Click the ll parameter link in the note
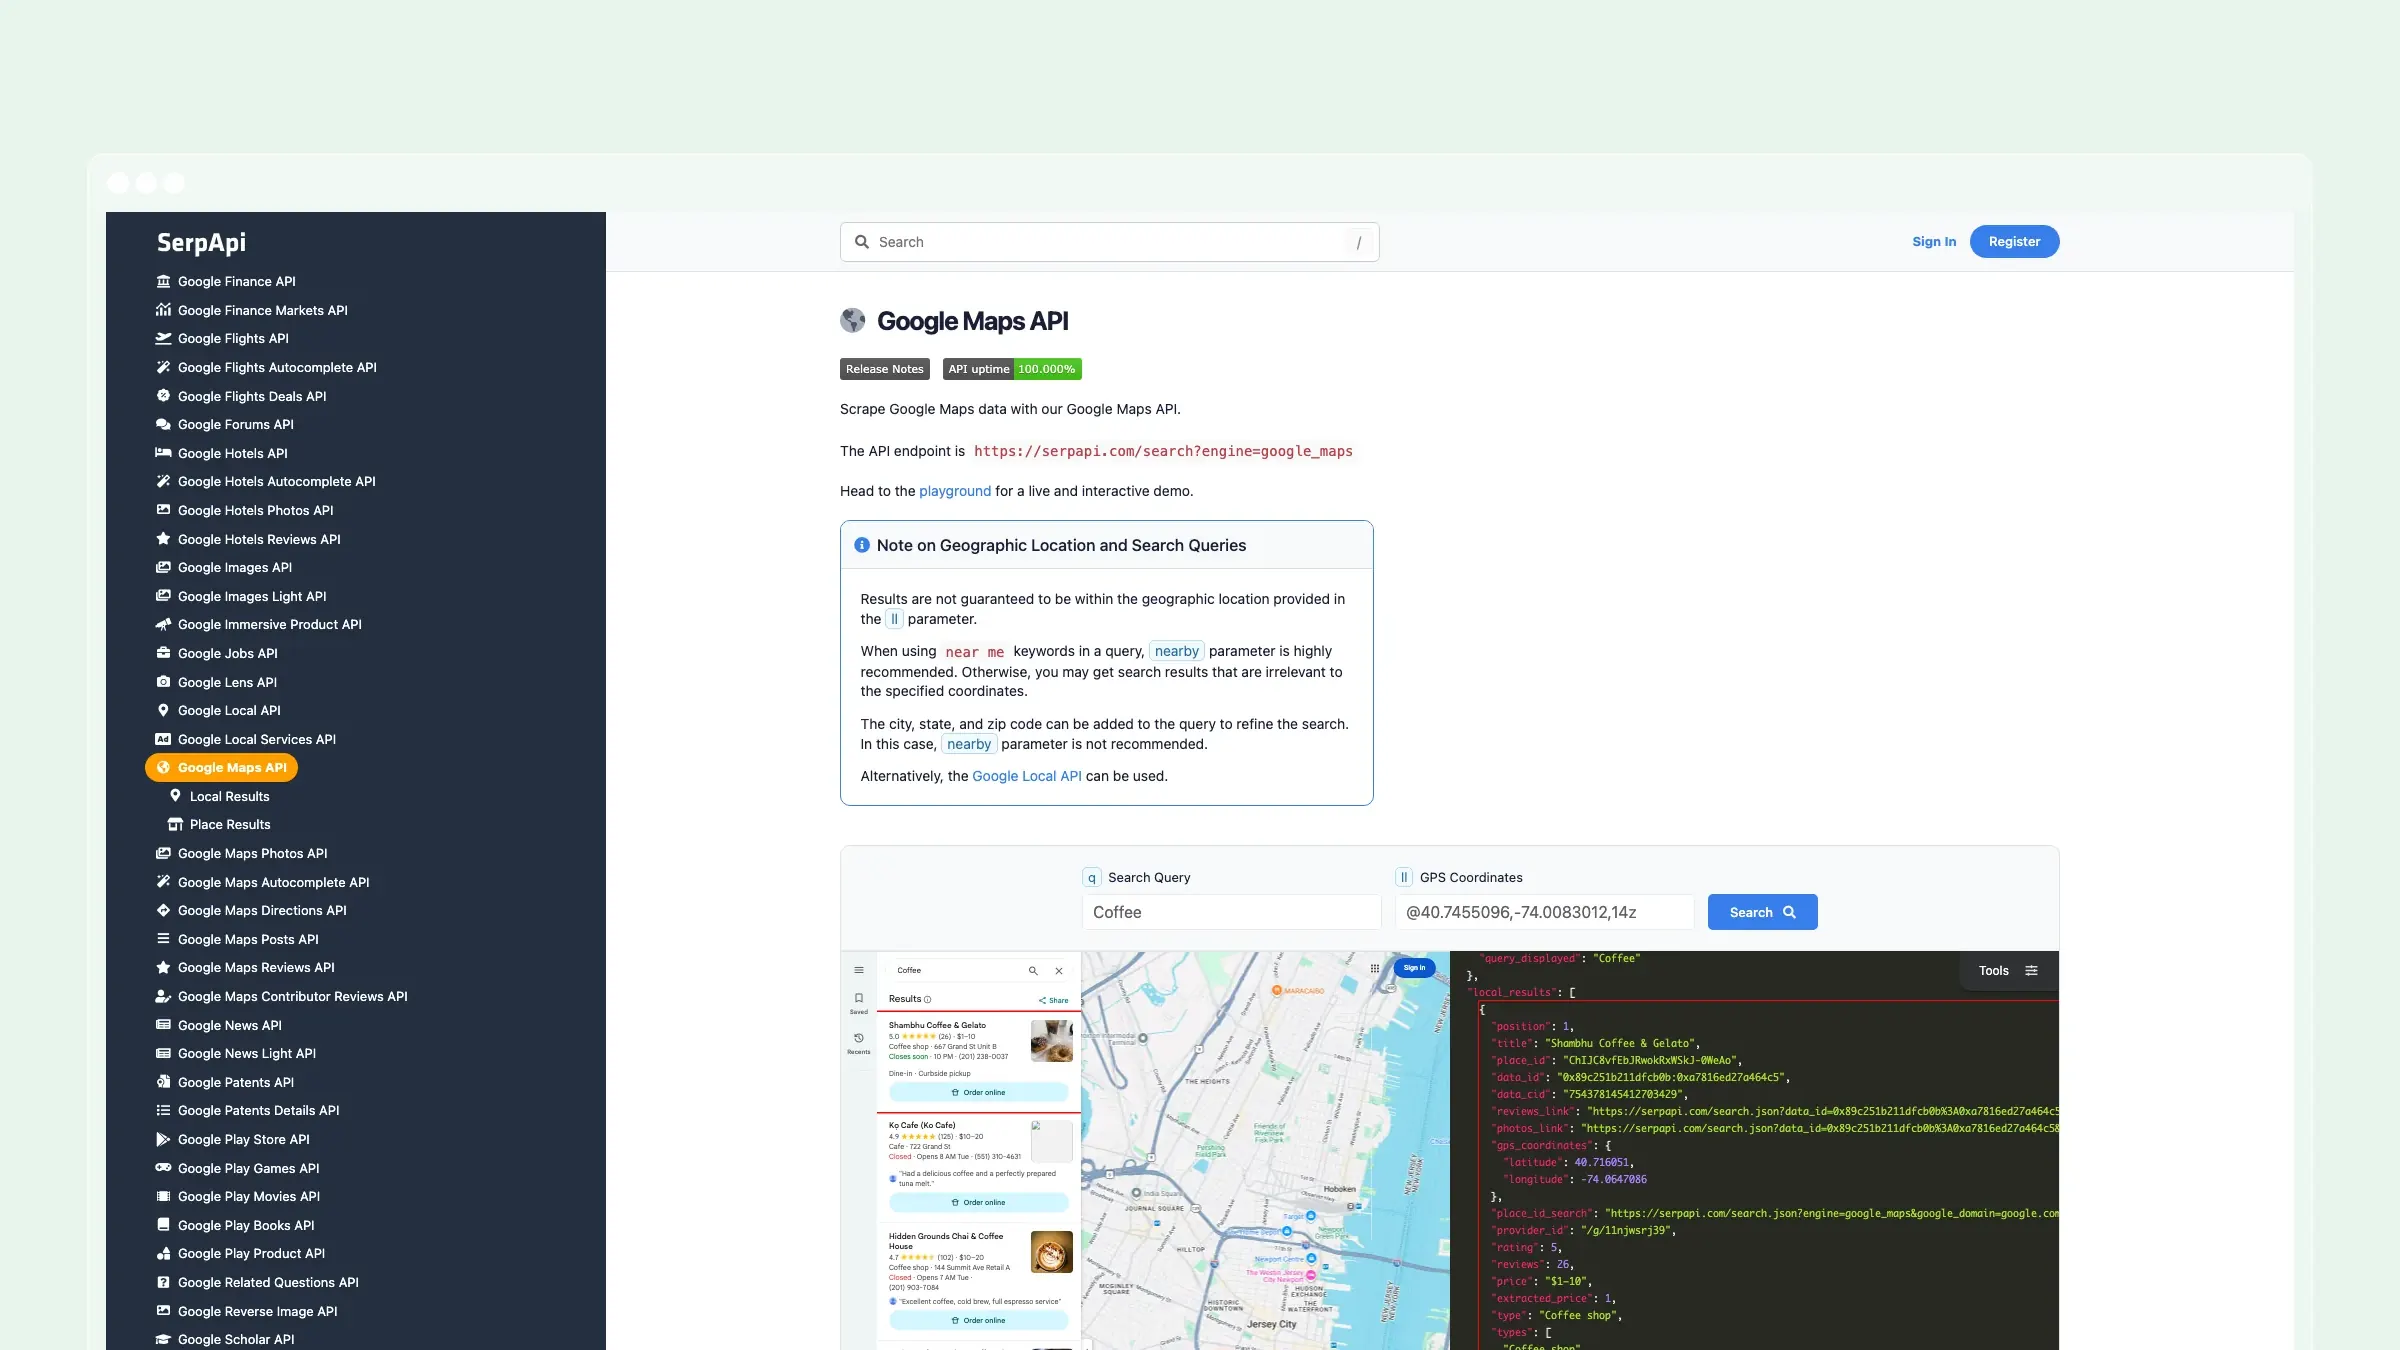 894,619
